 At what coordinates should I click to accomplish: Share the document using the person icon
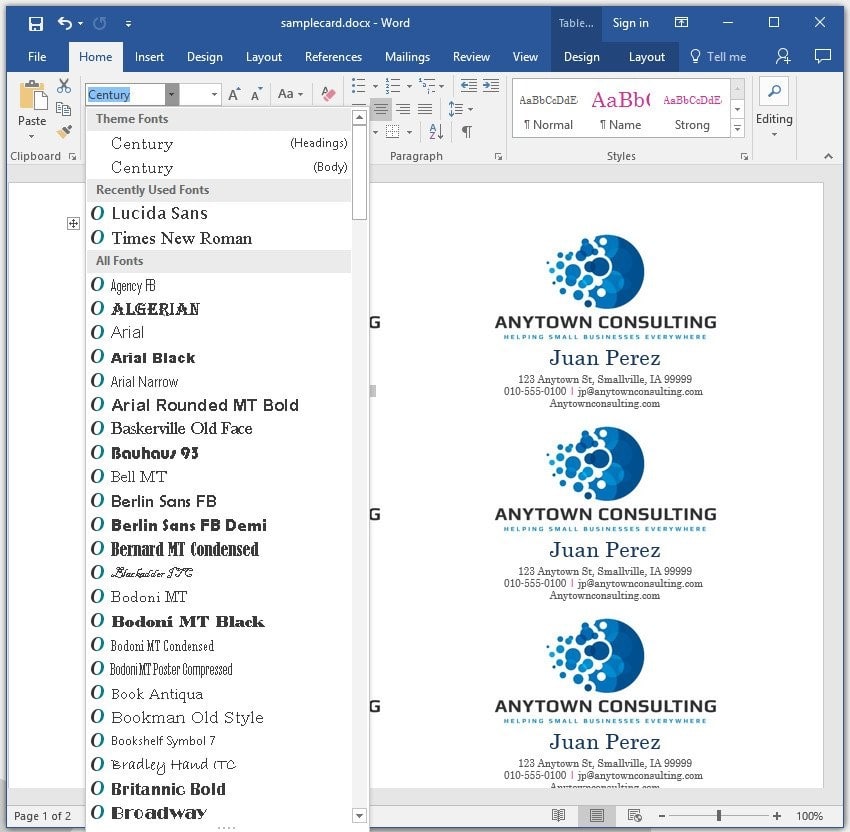pyautogui.click(x=782, y=56)
